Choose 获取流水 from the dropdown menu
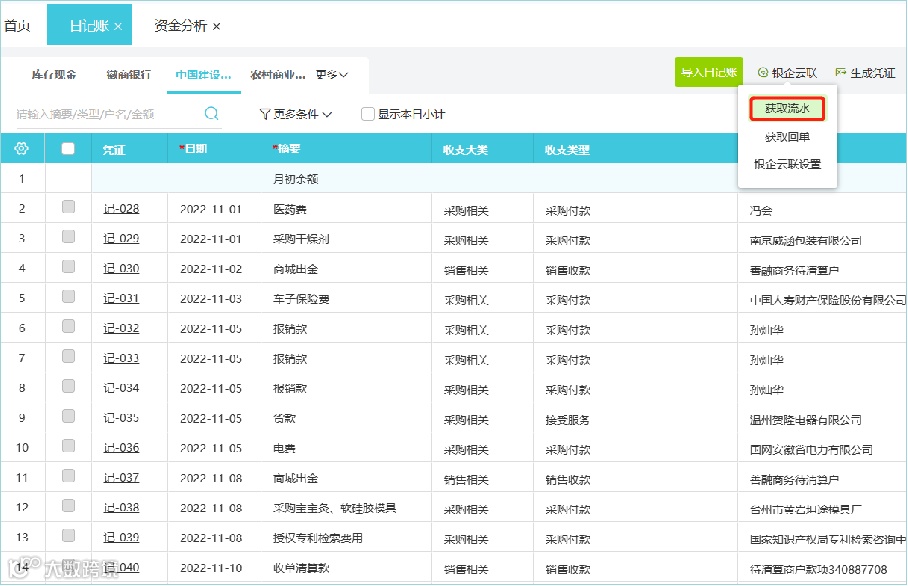The width and height of the screenshot is (908, 586). (787, 108)
